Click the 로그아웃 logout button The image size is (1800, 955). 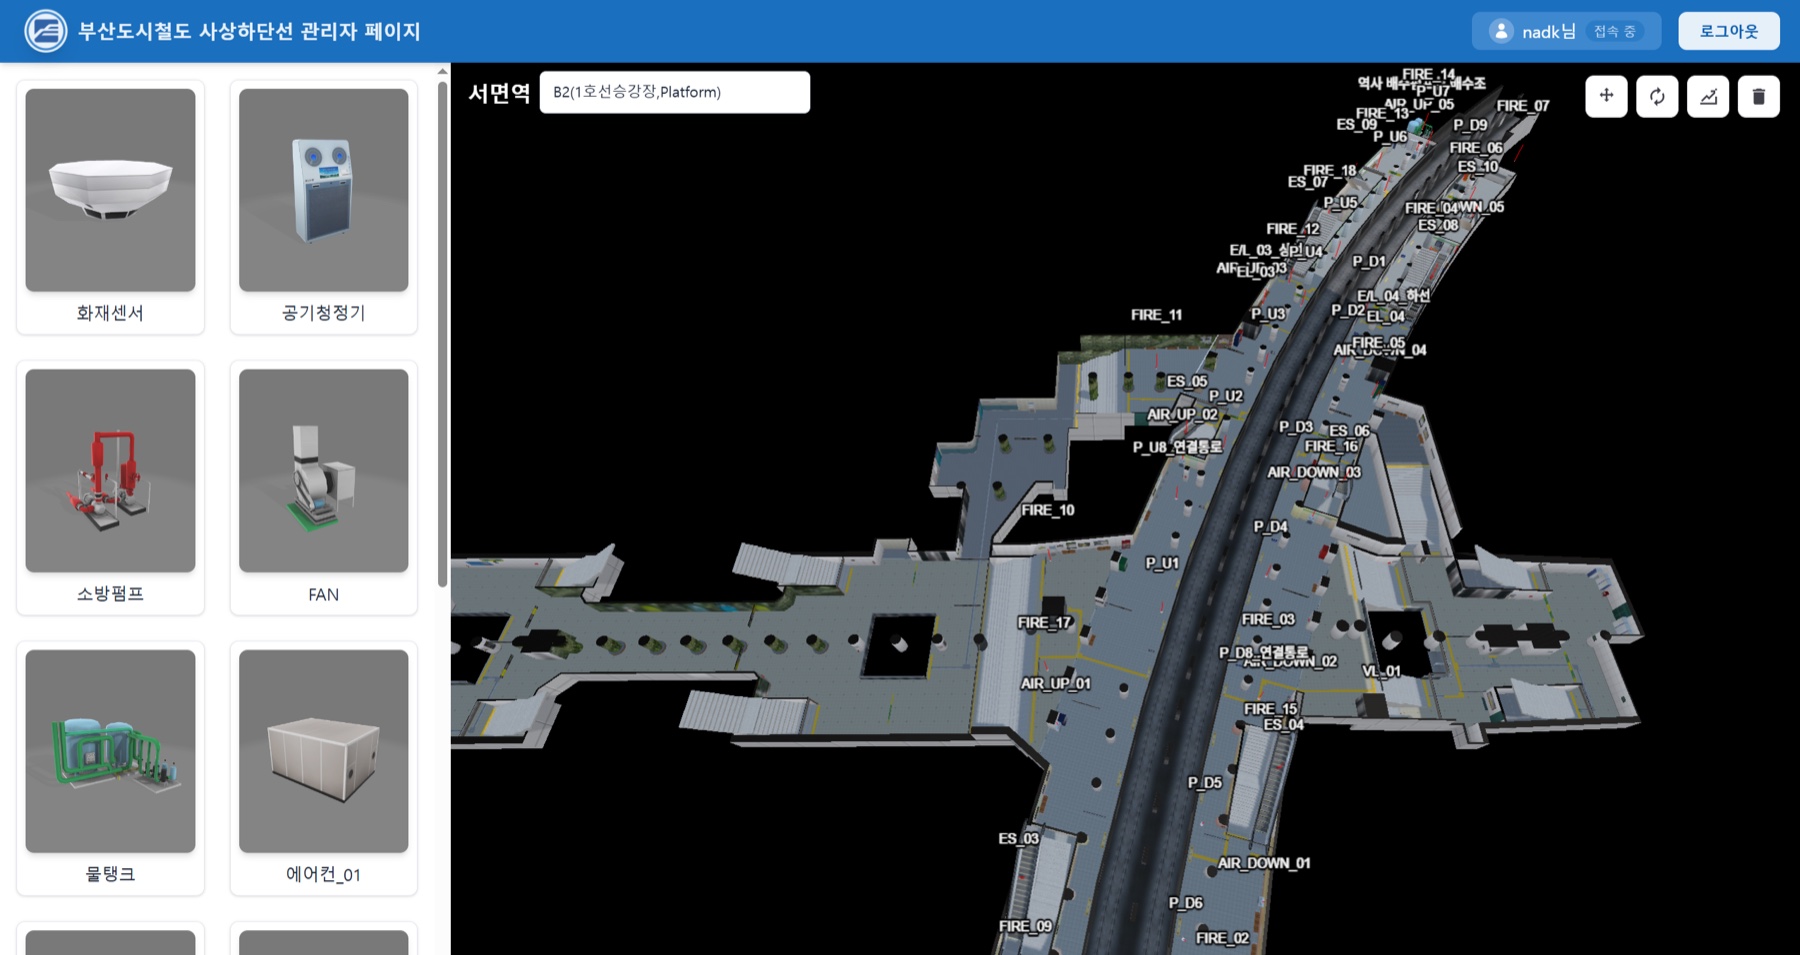coord(1729,31)
